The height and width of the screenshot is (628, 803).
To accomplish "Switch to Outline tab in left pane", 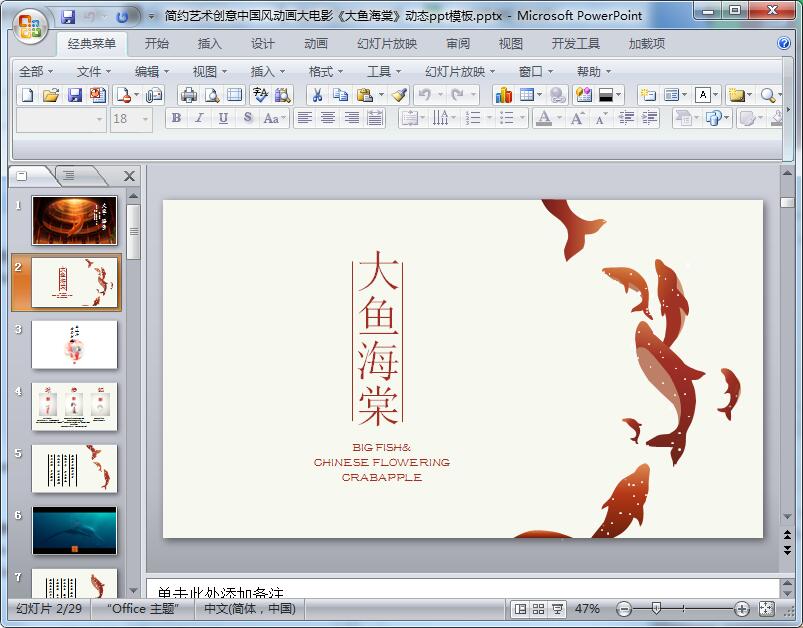I will tap(69, 176).
